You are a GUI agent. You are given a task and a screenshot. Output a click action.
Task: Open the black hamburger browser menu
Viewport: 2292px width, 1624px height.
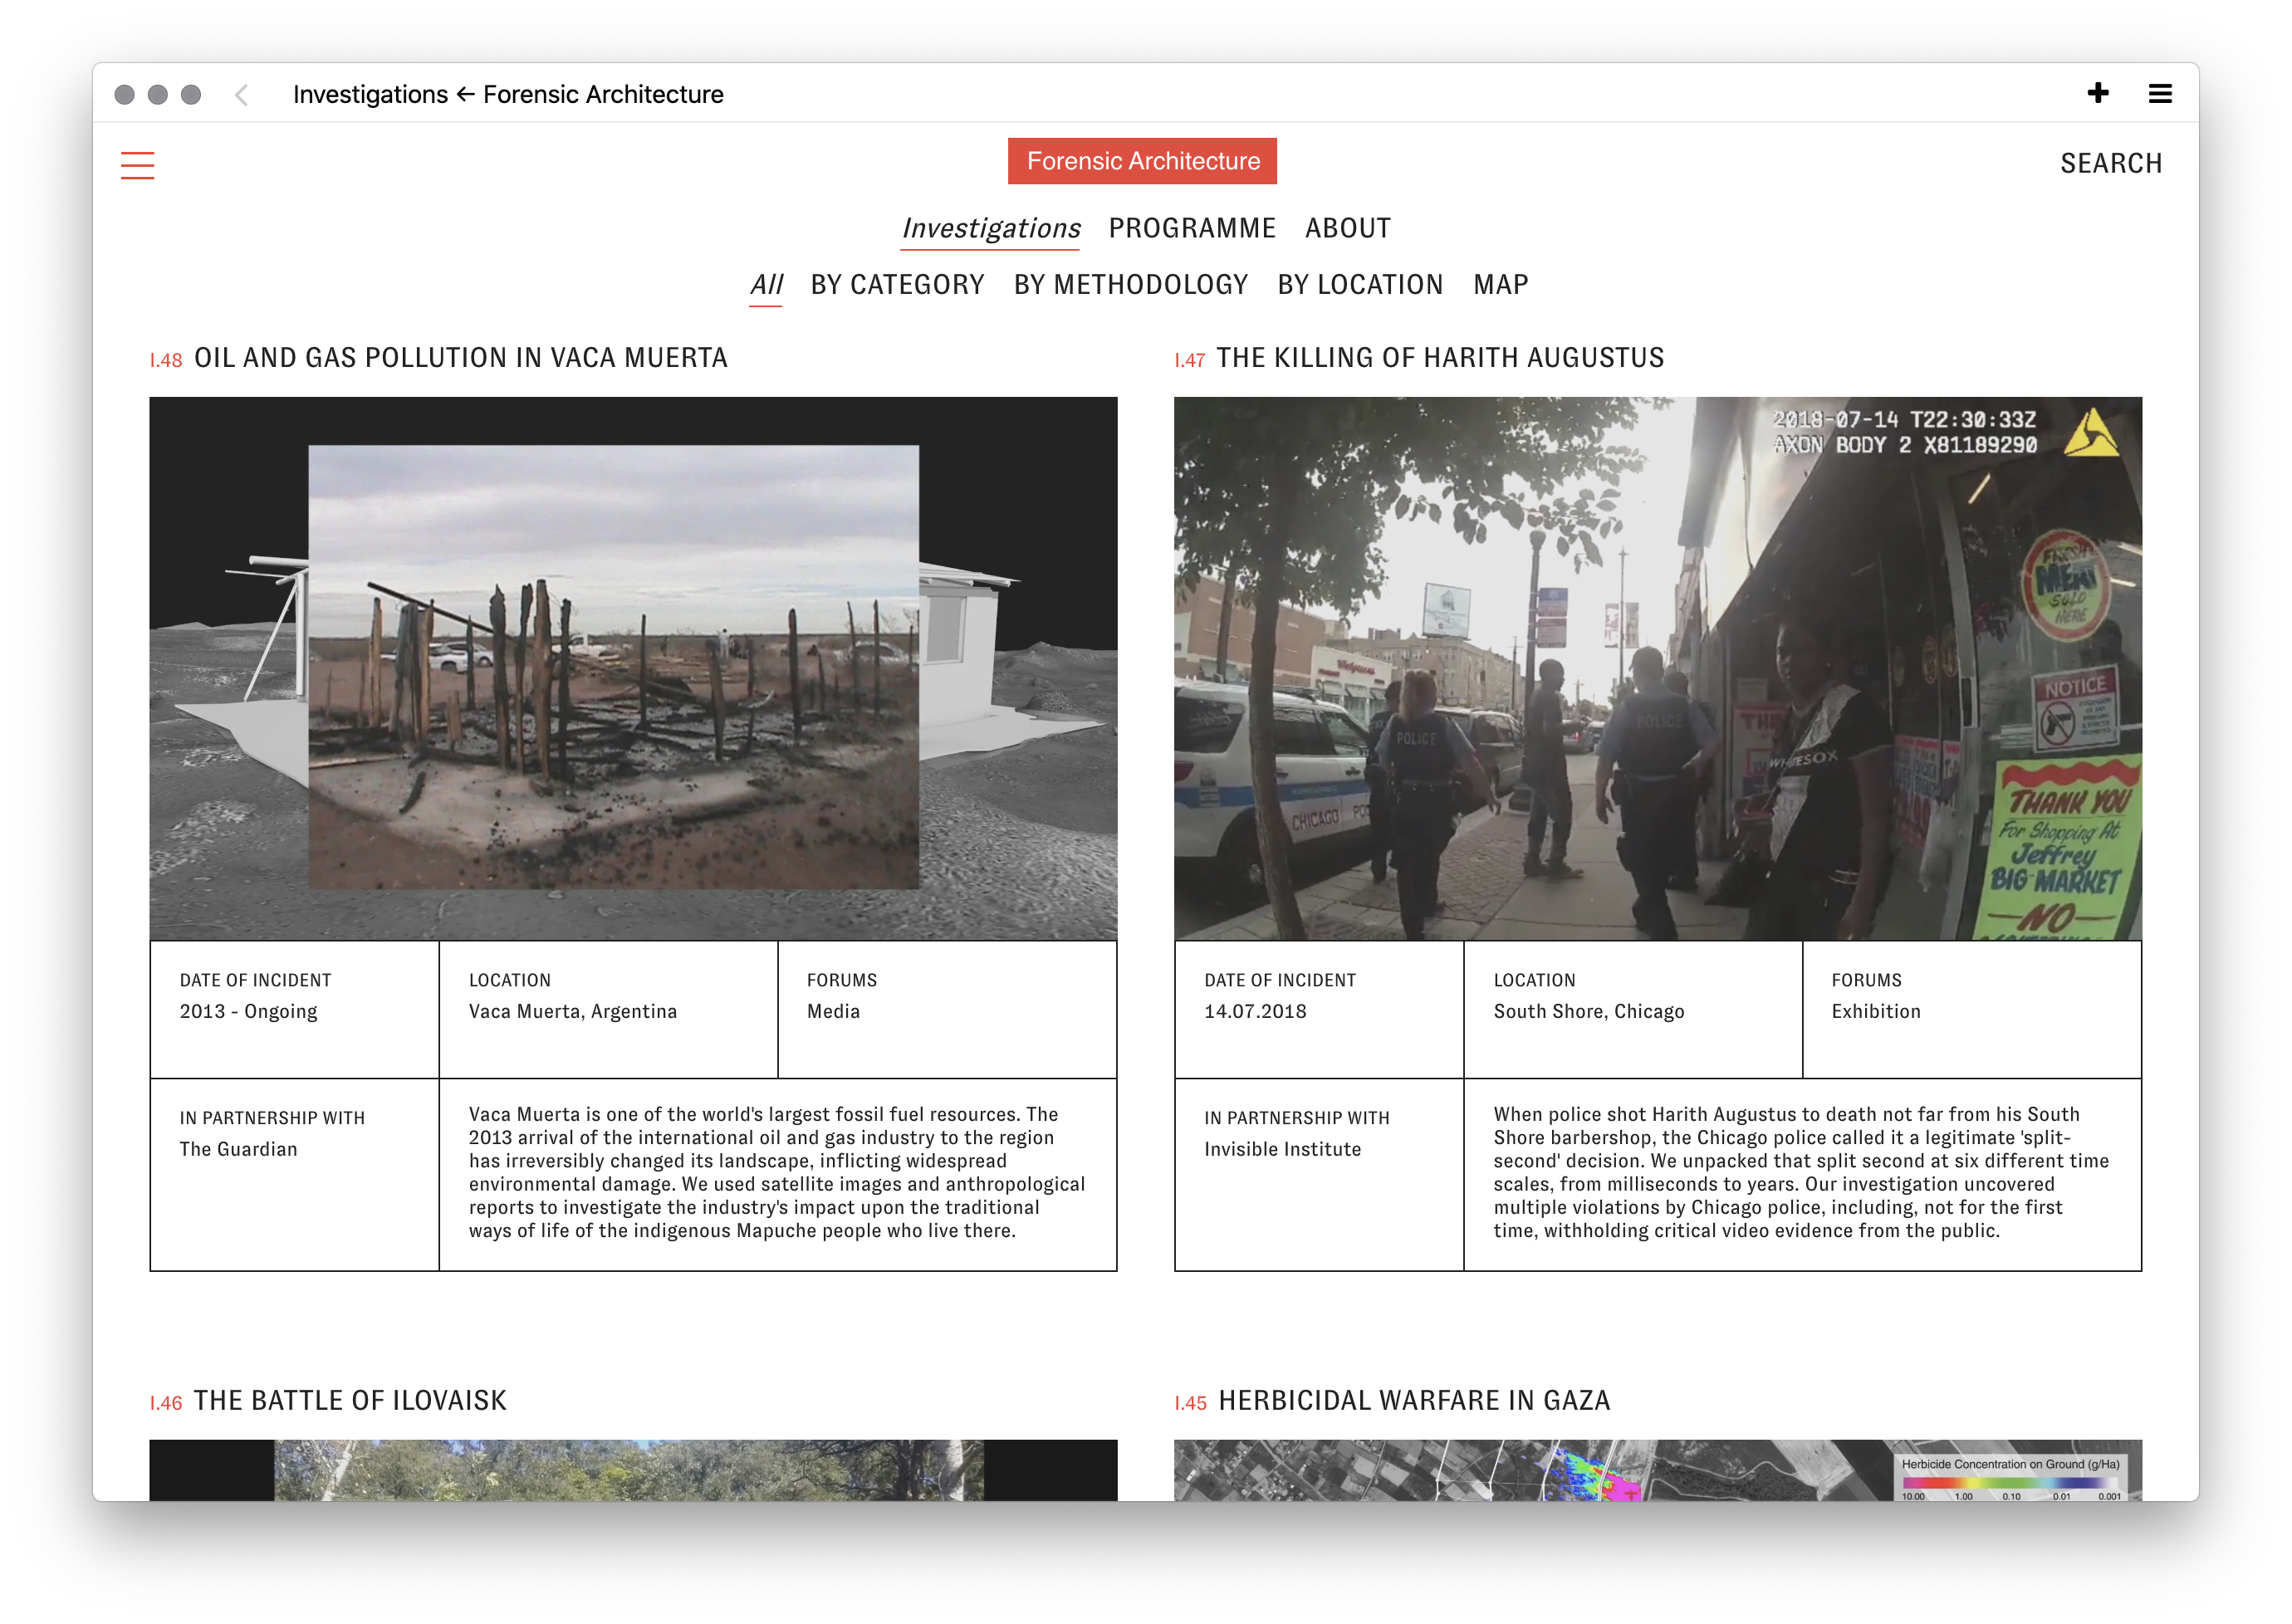(2160, 94)
